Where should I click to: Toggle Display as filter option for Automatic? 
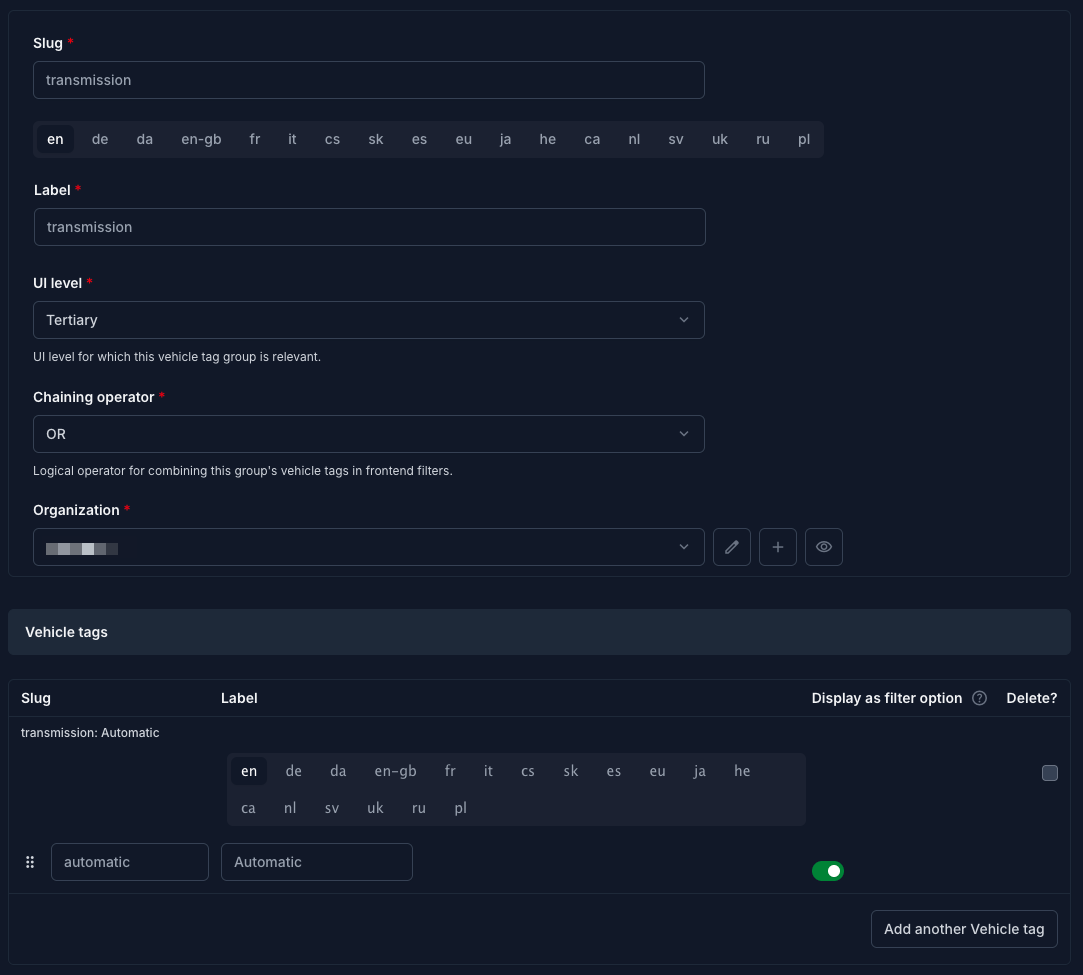click(827, 871)
